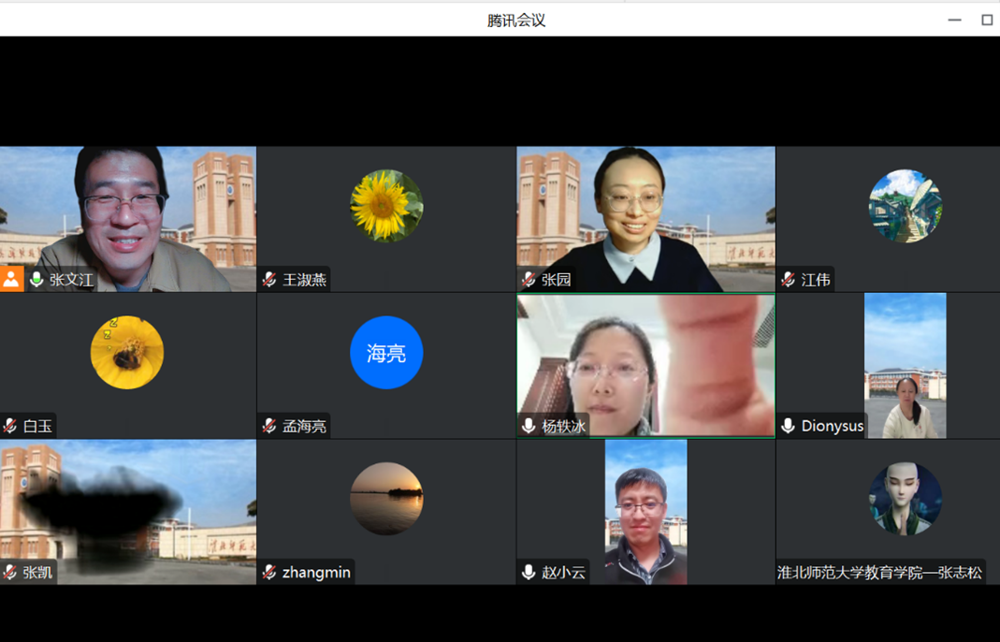Mute 赵小云's active microphone
This screenshot has height=642, width=1000.
point(527,572)
